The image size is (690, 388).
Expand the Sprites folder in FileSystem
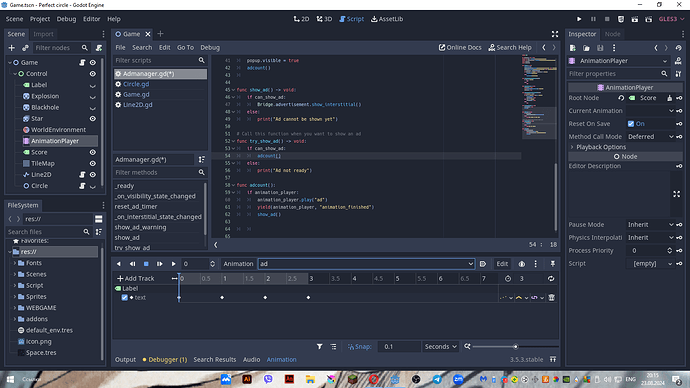pos(15,297)
